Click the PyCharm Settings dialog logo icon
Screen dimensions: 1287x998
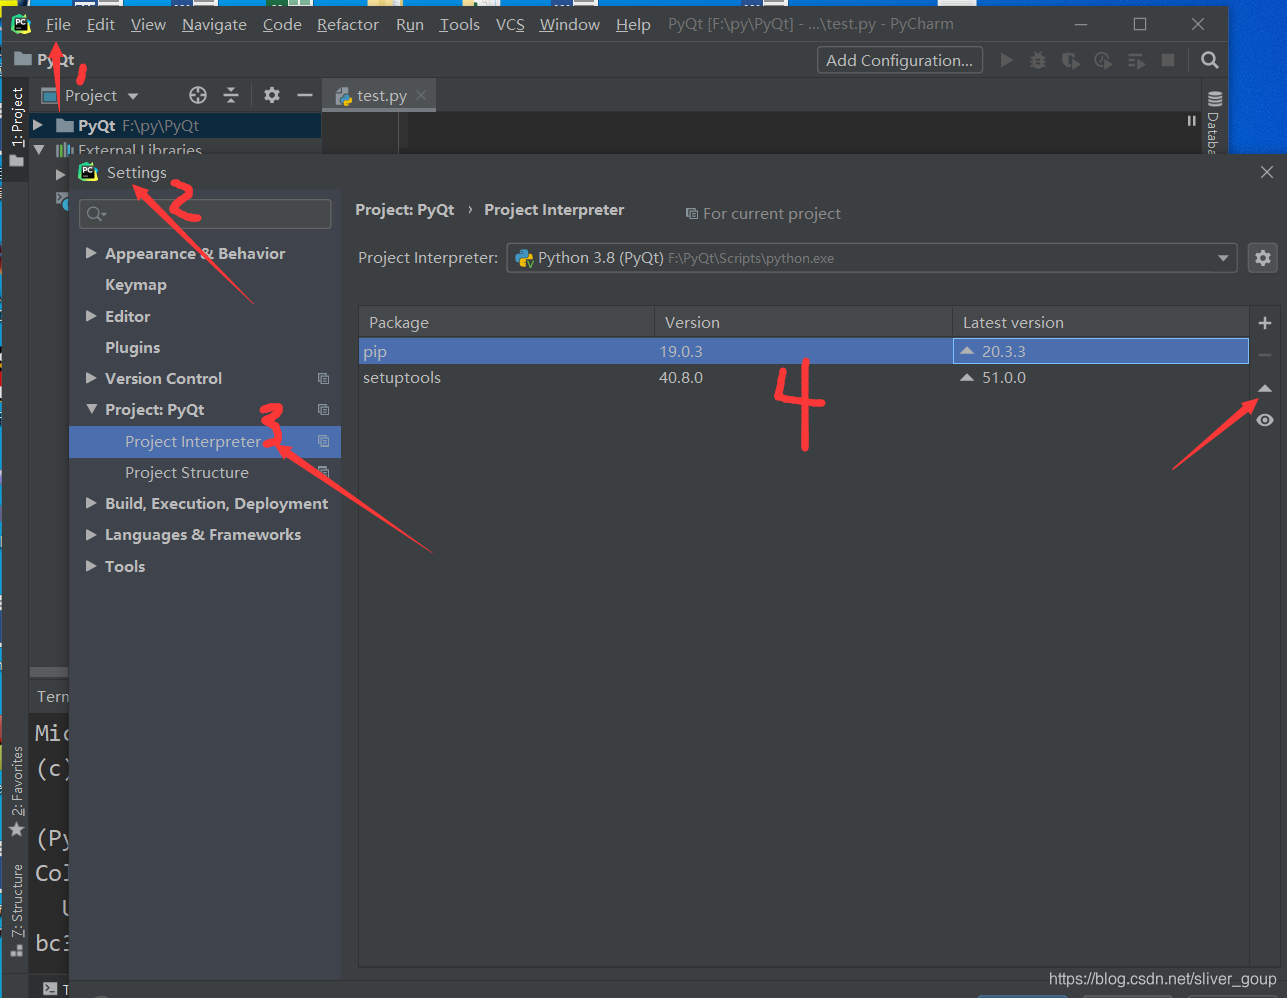click(x=88, y=172)
